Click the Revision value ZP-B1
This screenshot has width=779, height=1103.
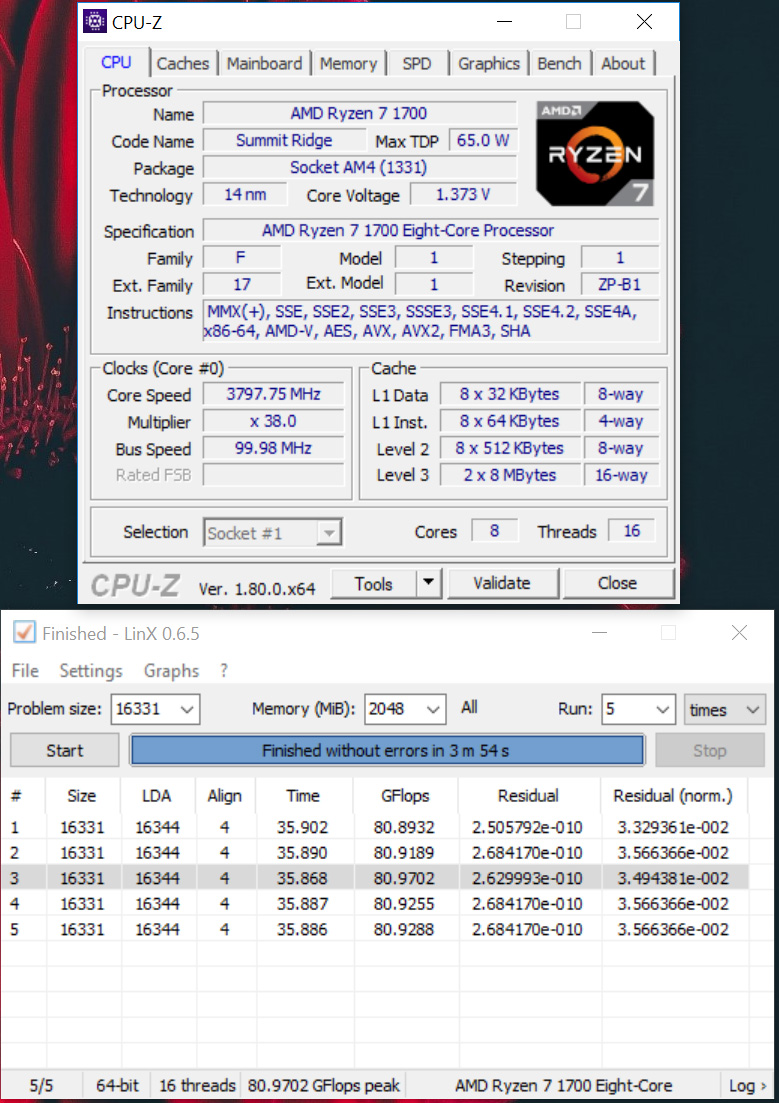click(620, 285)
